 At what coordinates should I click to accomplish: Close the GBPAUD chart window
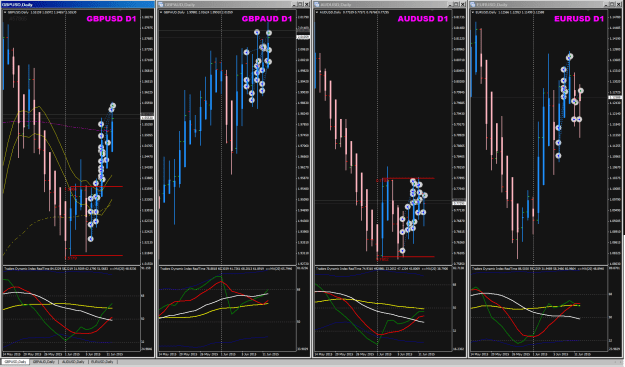307,4
